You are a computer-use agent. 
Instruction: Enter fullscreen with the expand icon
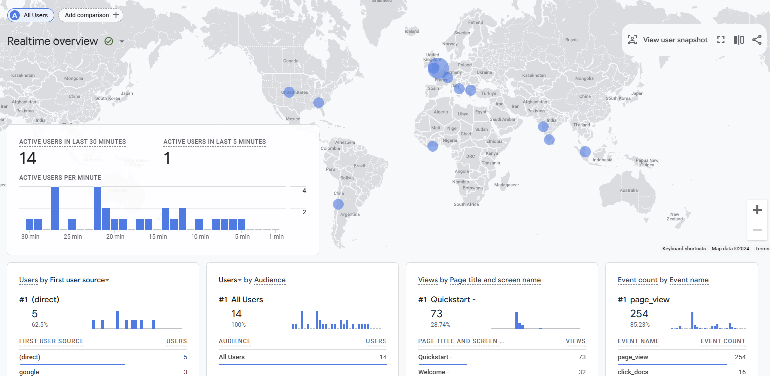[720, 40]
